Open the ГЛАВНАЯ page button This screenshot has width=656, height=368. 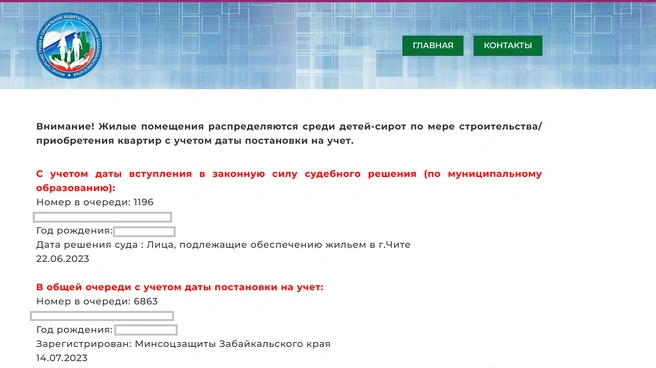point(433,46)
